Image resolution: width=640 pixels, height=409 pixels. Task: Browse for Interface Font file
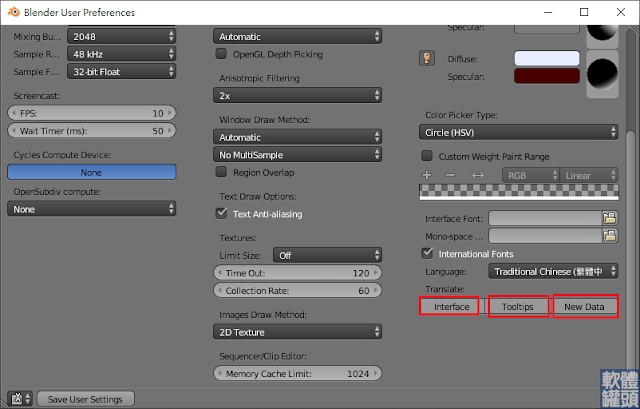coord(610,218)
